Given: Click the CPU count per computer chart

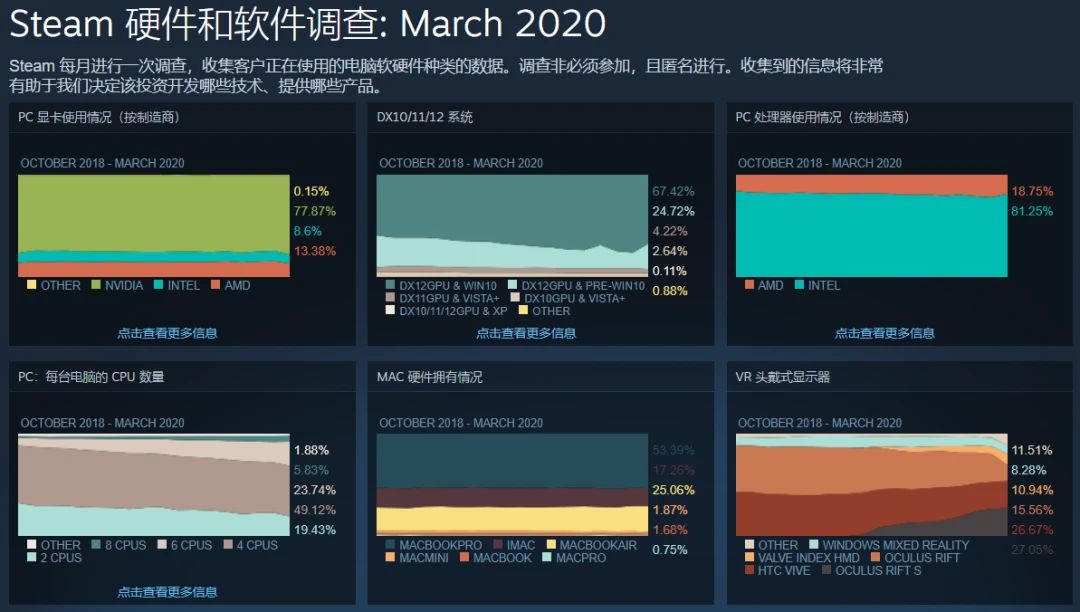Looking at the screenshot, I should (x=154, y=485).
